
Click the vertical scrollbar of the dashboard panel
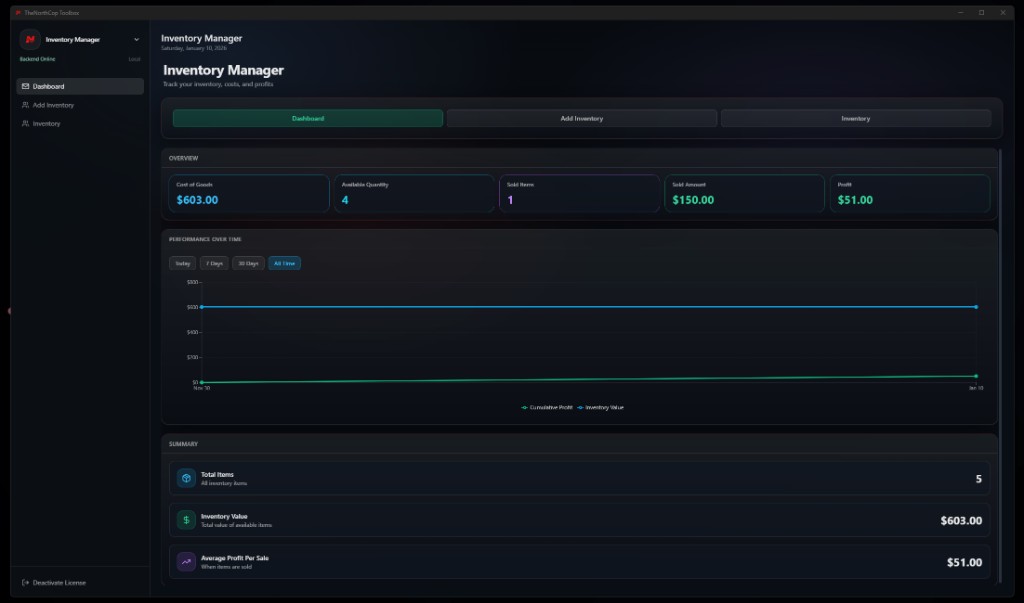click(1000, 366)
